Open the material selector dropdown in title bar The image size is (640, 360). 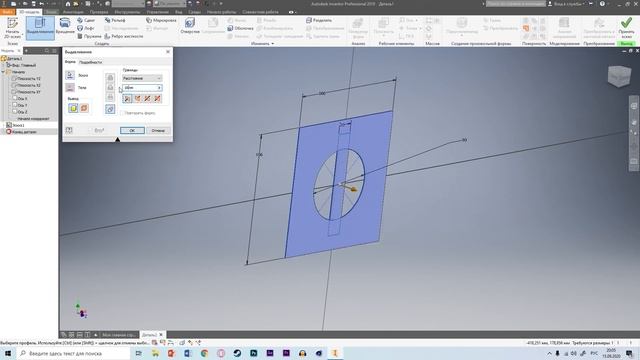coord(128,4)
